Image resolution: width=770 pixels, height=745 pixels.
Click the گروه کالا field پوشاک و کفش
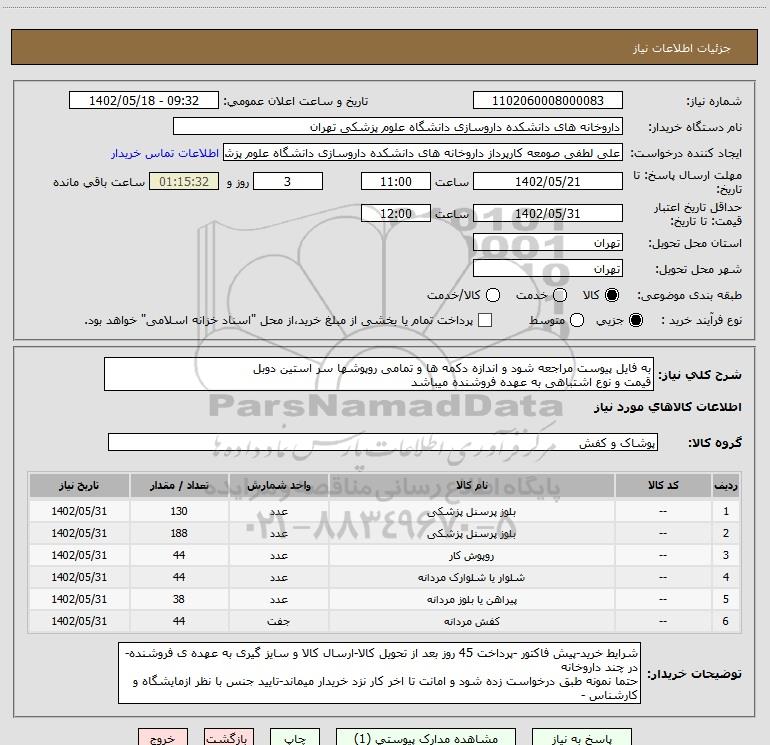point(383,442)
